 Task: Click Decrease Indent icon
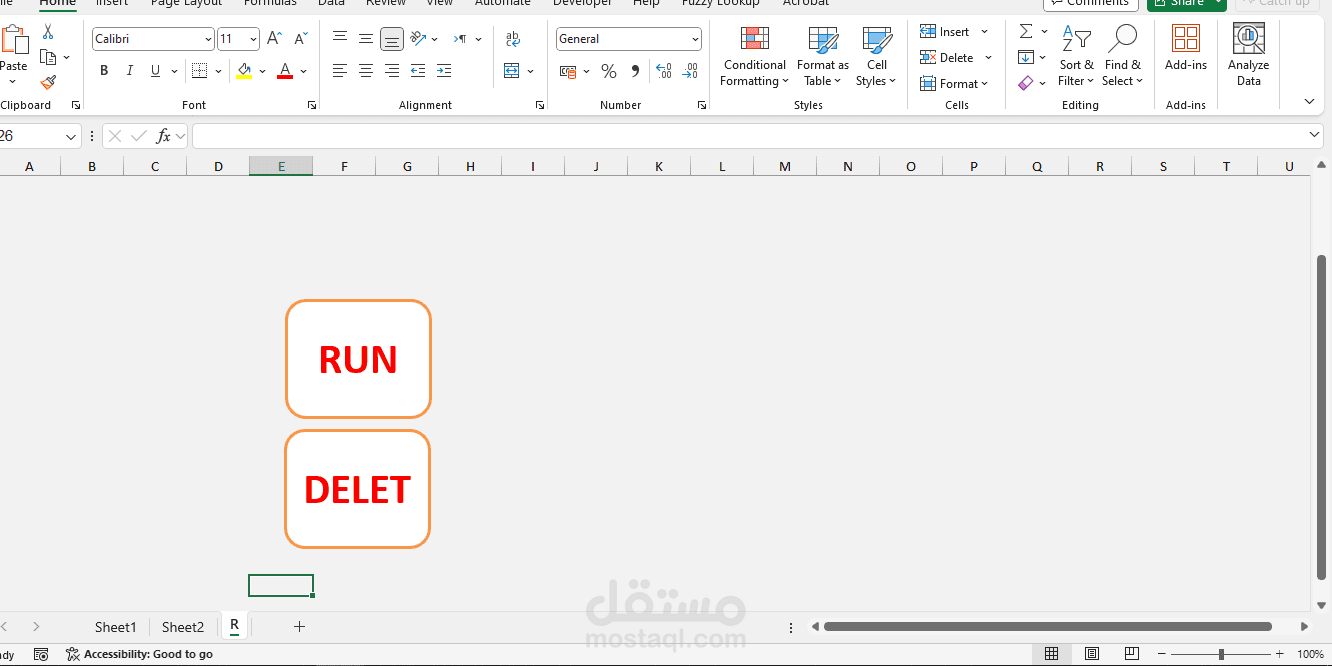tap(418, 71)
